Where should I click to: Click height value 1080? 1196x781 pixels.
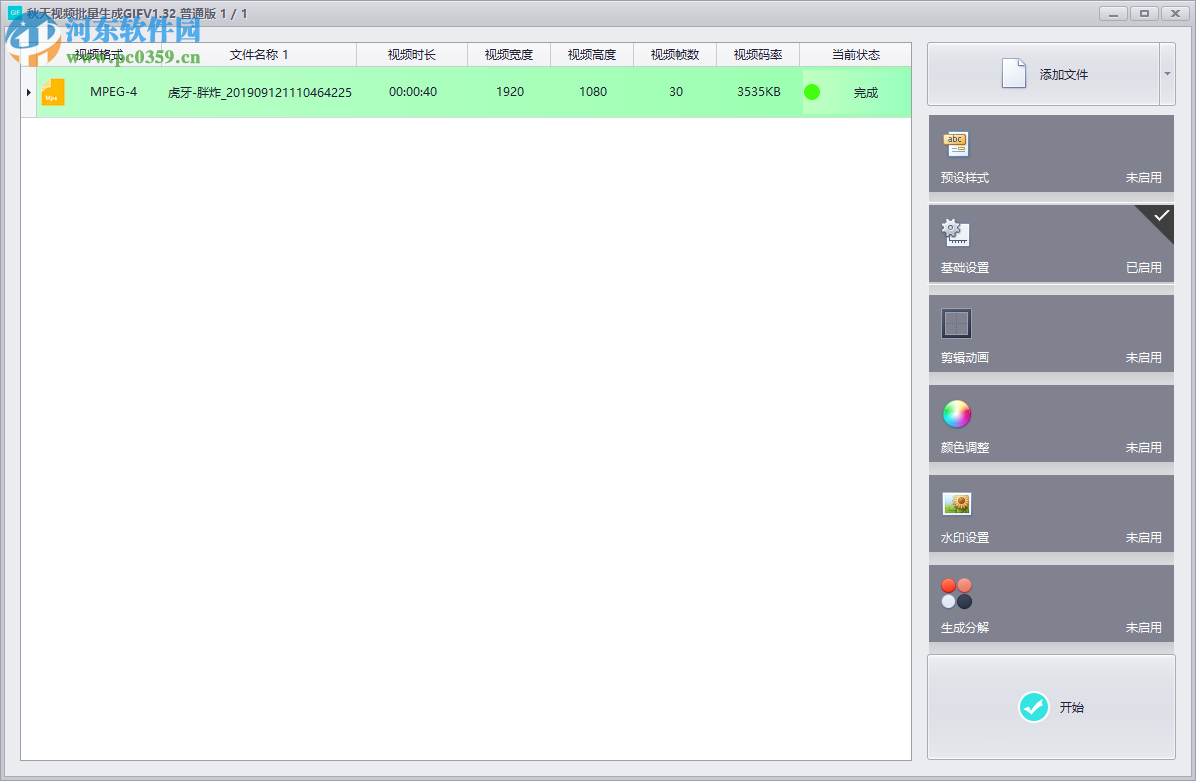[x=593, y=92]
